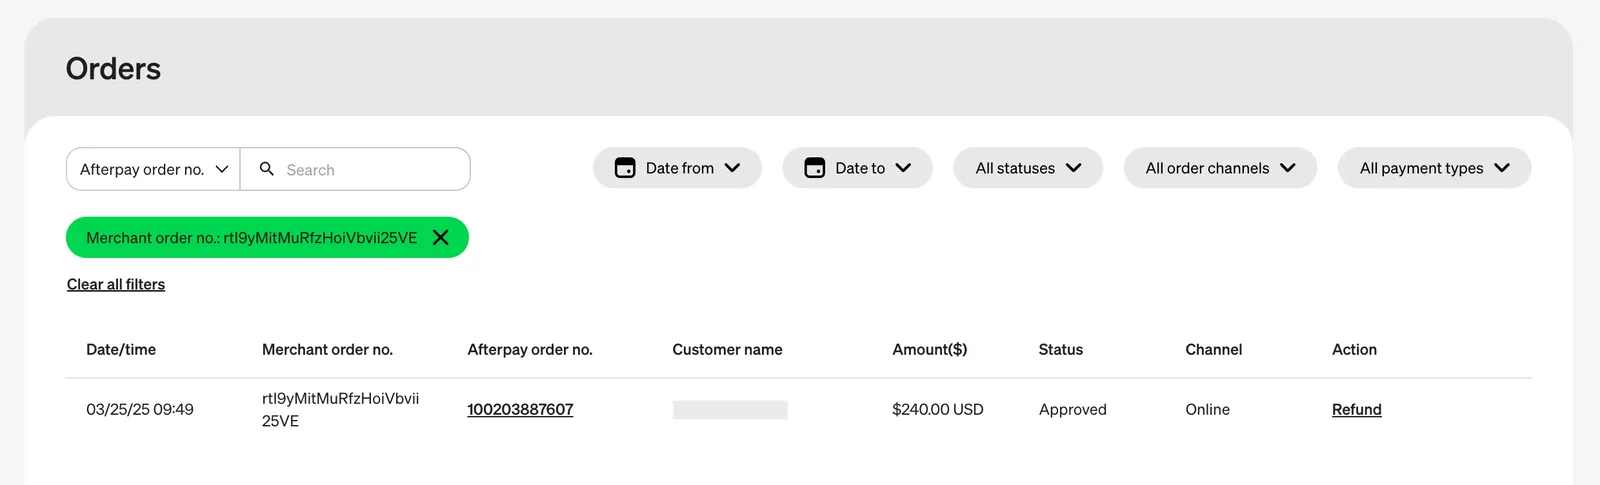1600x485 pixels.
Task: Open the Date to picker
Action: (x=857, y=168)
